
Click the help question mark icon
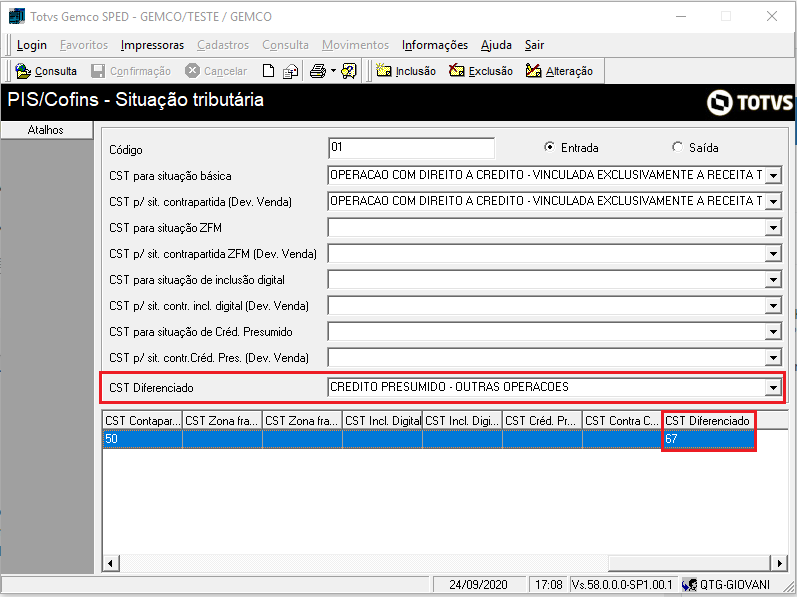click(349, 71)
